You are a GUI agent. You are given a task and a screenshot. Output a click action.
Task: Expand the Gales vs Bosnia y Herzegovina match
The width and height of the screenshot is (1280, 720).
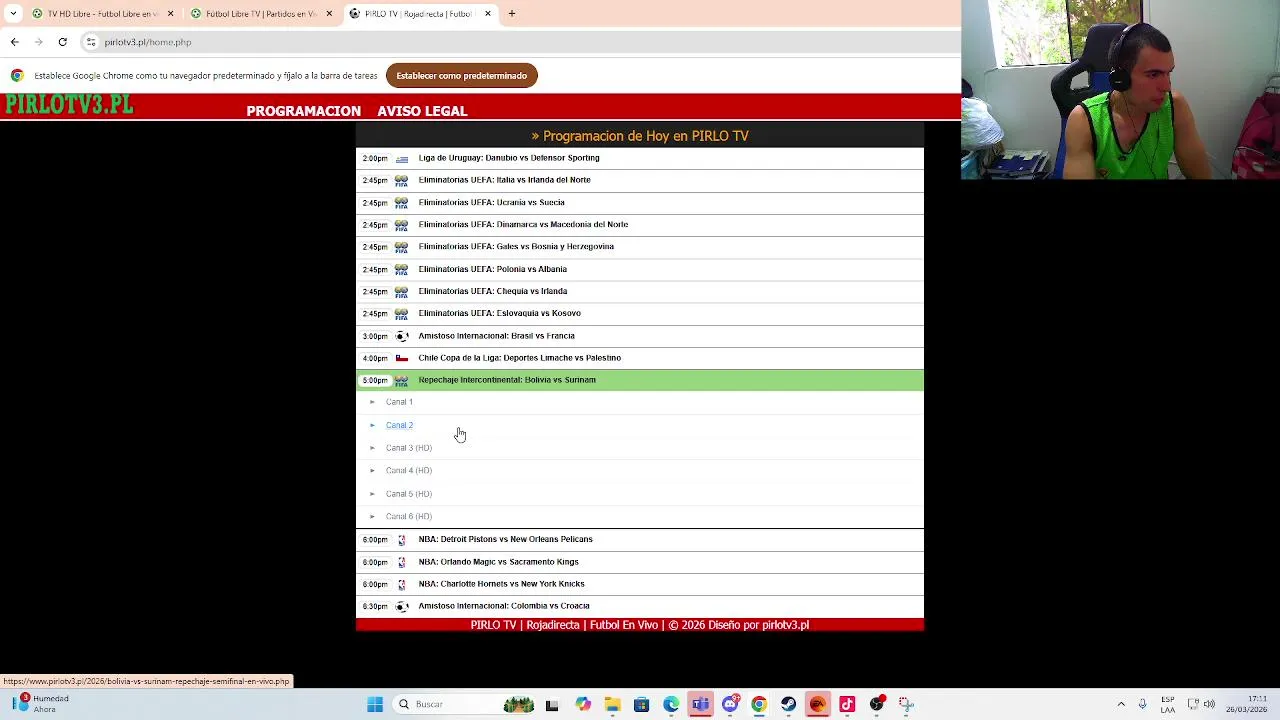(x=640, y=246)
